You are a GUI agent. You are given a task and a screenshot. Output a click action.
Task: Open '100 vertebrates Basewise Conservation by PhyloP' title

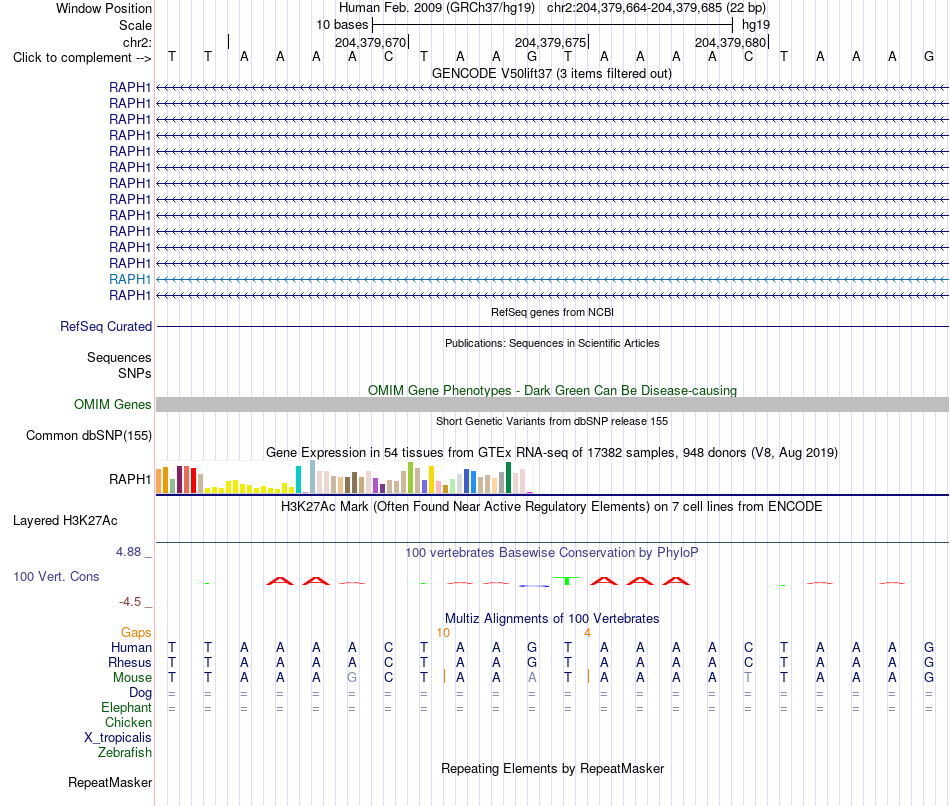coord(551,553)
